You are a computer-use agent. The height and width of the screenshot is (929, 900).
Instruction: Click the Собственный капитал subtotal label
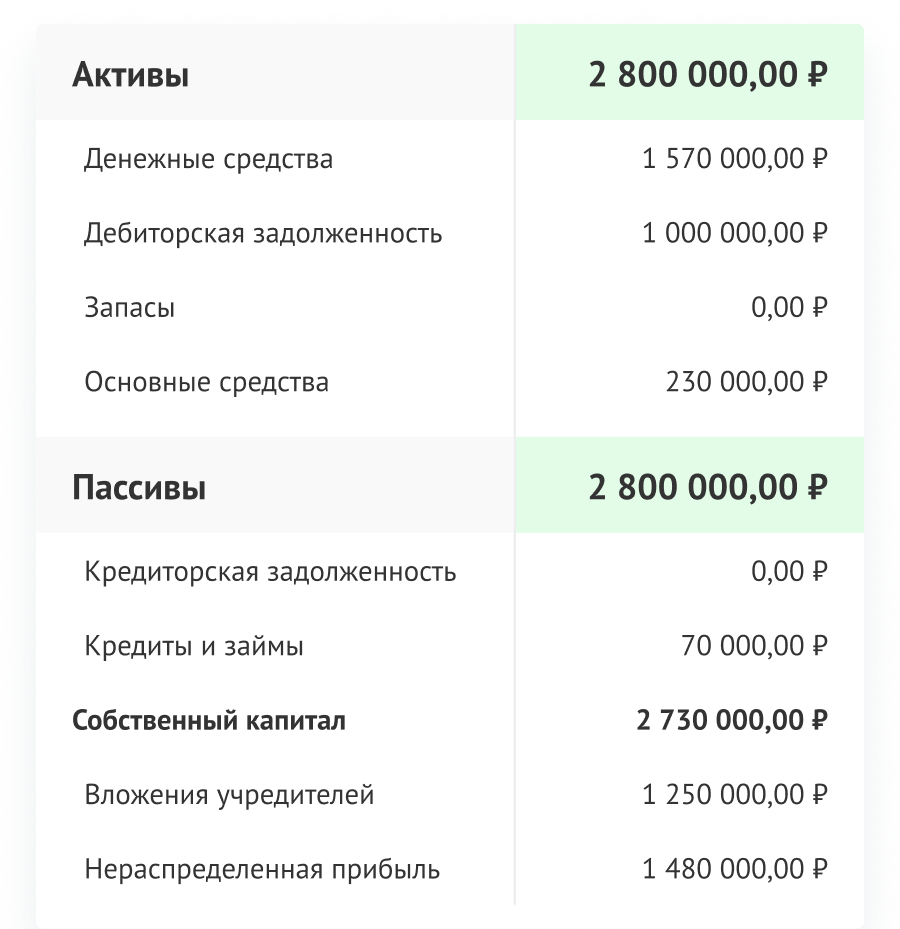[209, 720]
